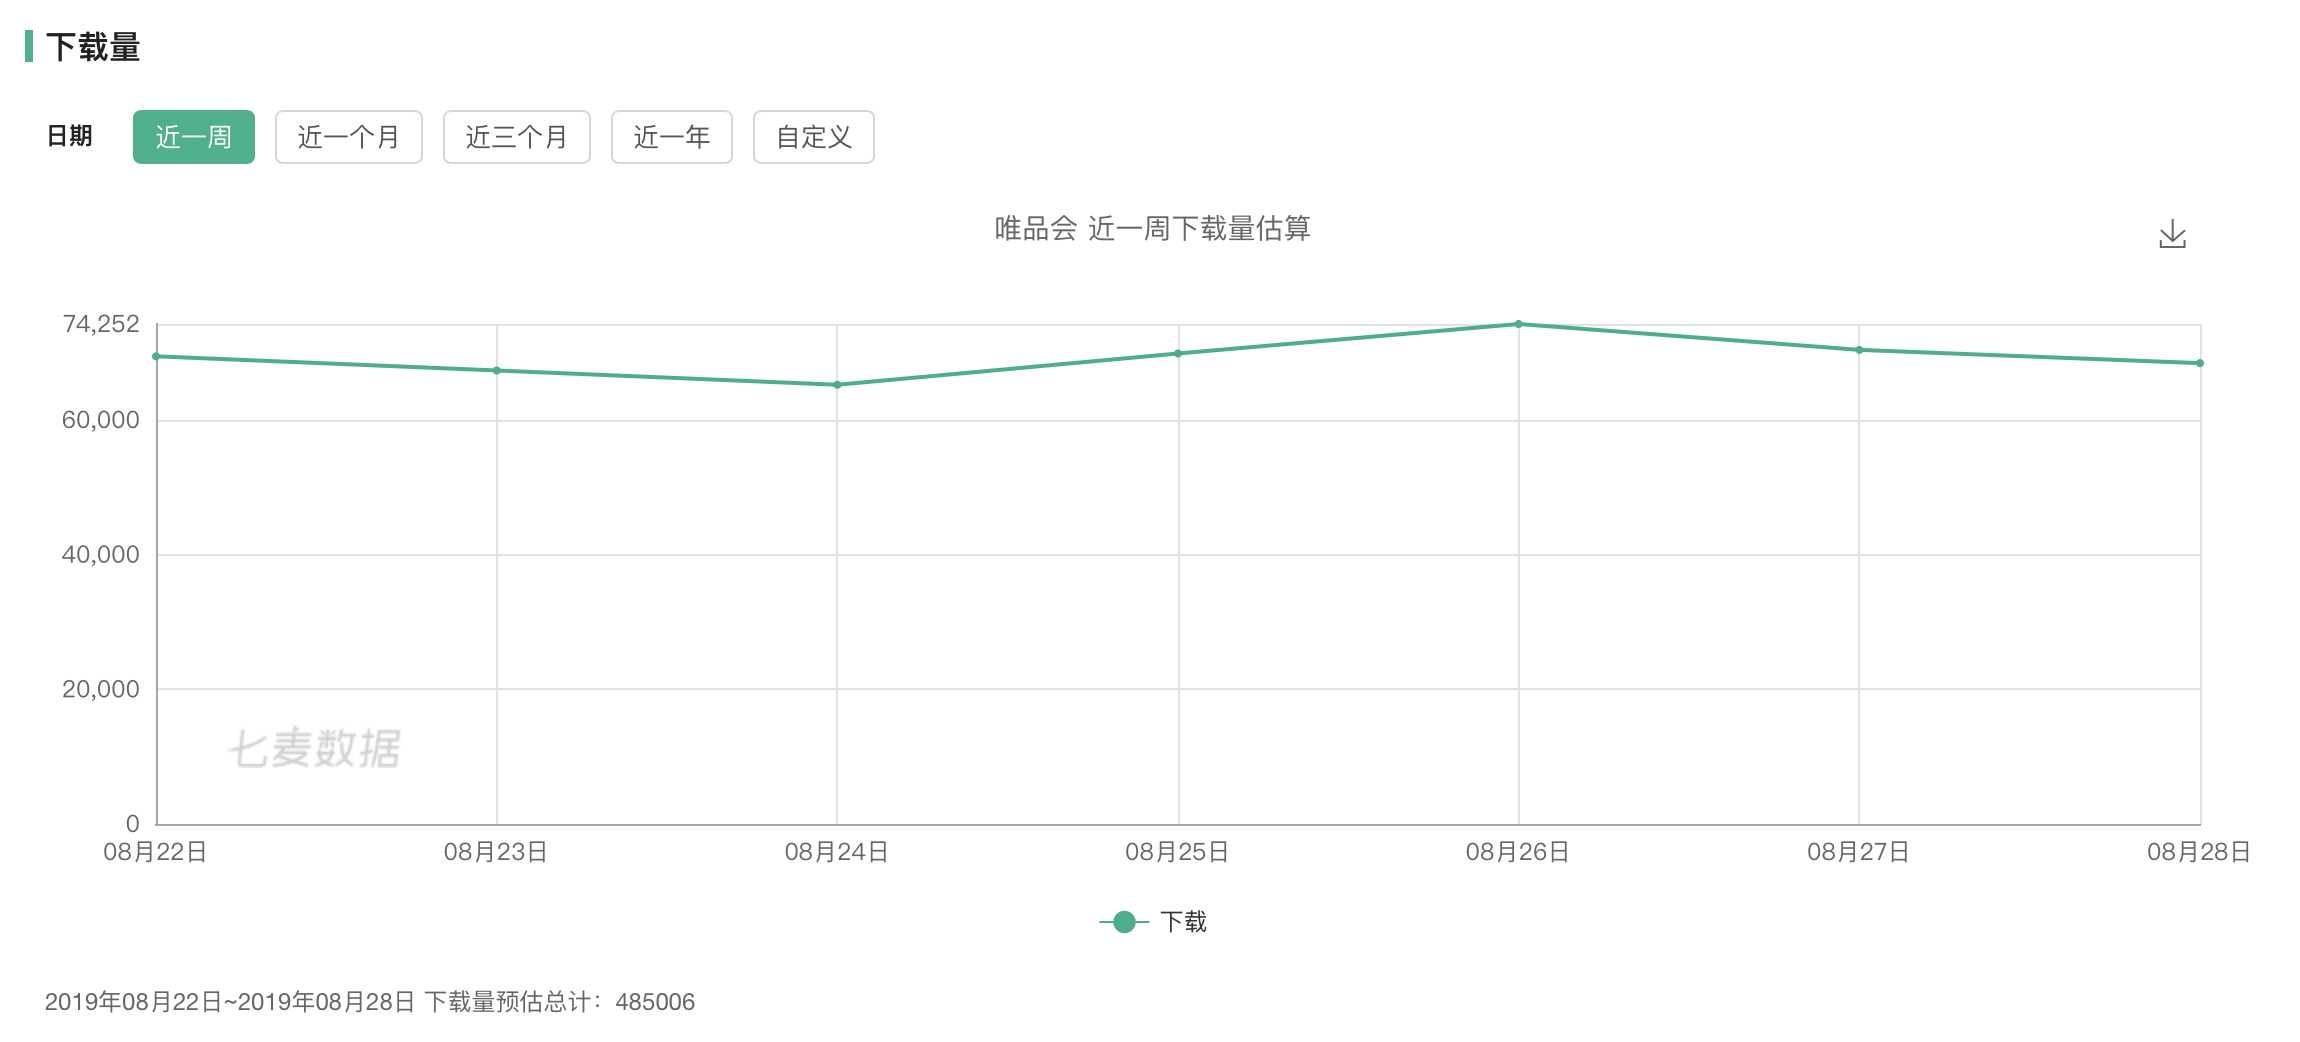Click the 08月25日 data point
This screenshot has height=1042, width=2300.
tap(1178, 353)
